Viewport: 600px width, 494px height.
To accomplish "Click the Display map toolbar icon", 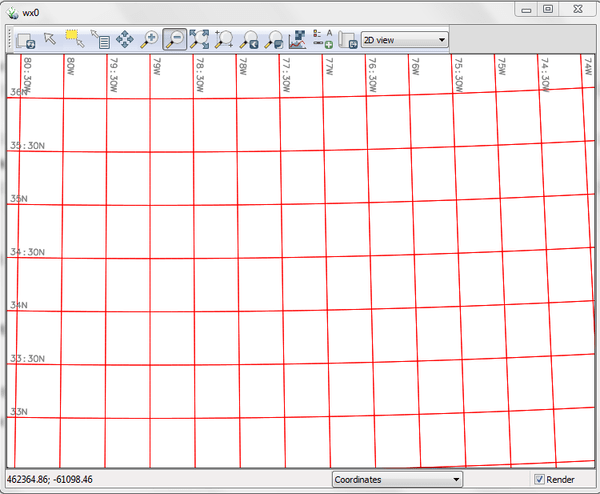I will (25, 40).
